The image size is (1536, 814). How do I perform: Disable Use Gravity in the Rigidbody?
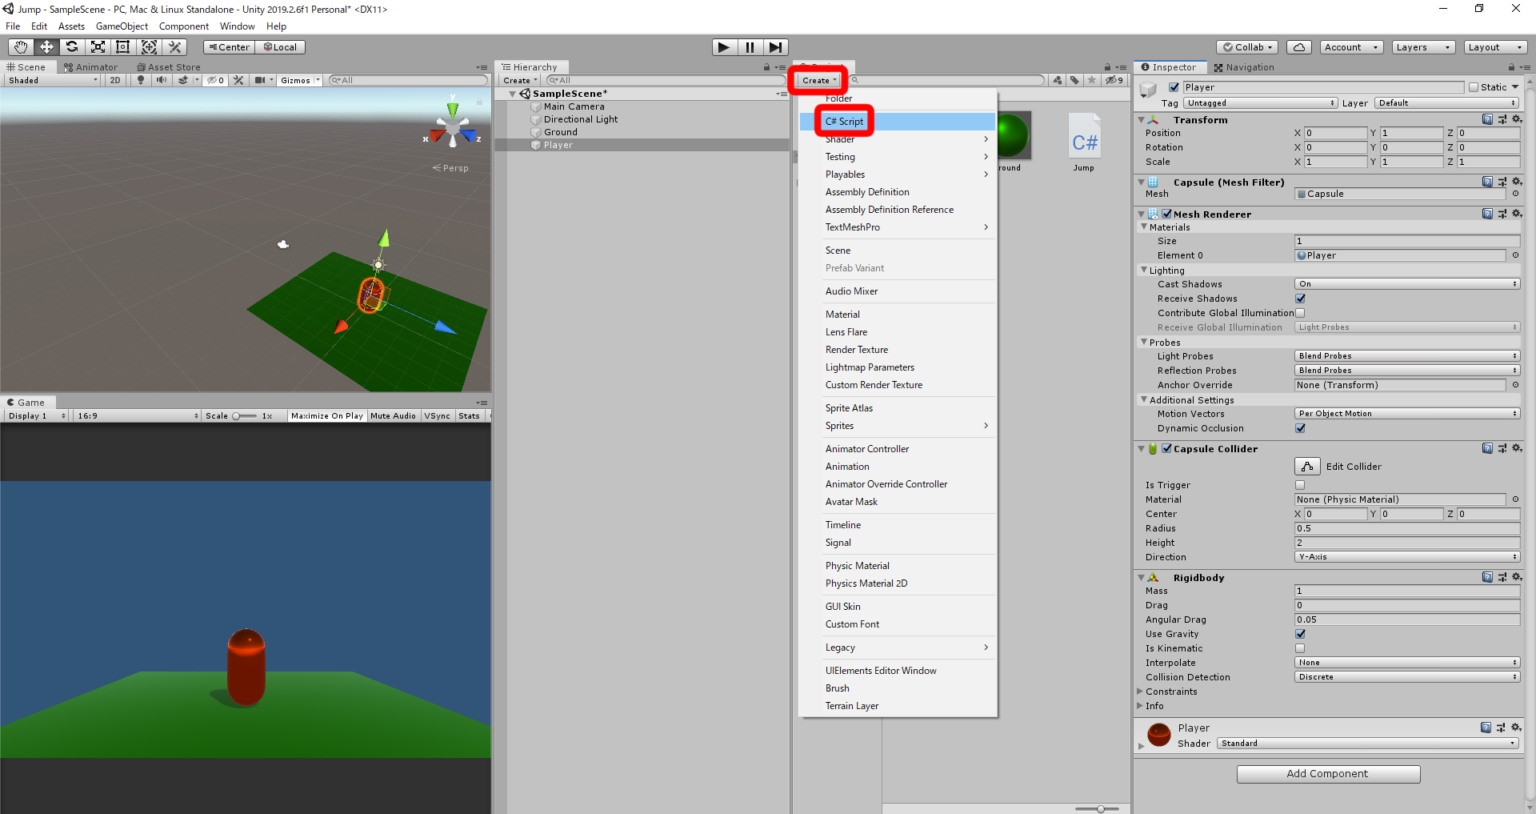pyautogui.click(x=1299, y=633)
